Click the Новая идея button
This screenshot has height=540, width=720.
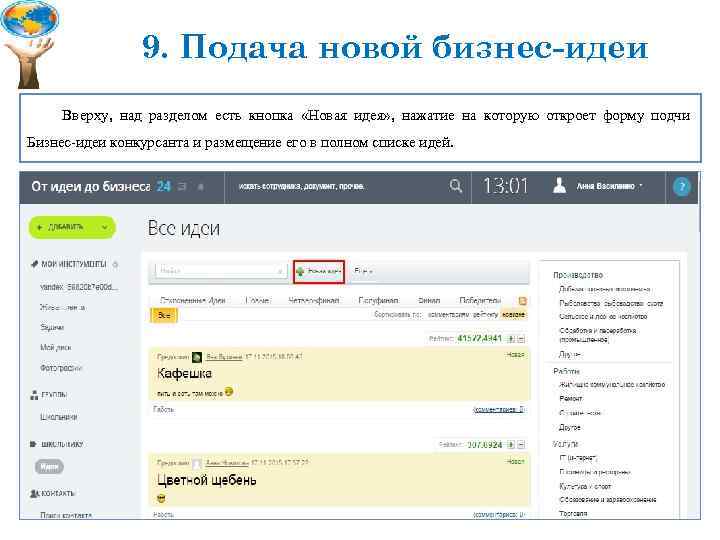[x=319, y=272]
